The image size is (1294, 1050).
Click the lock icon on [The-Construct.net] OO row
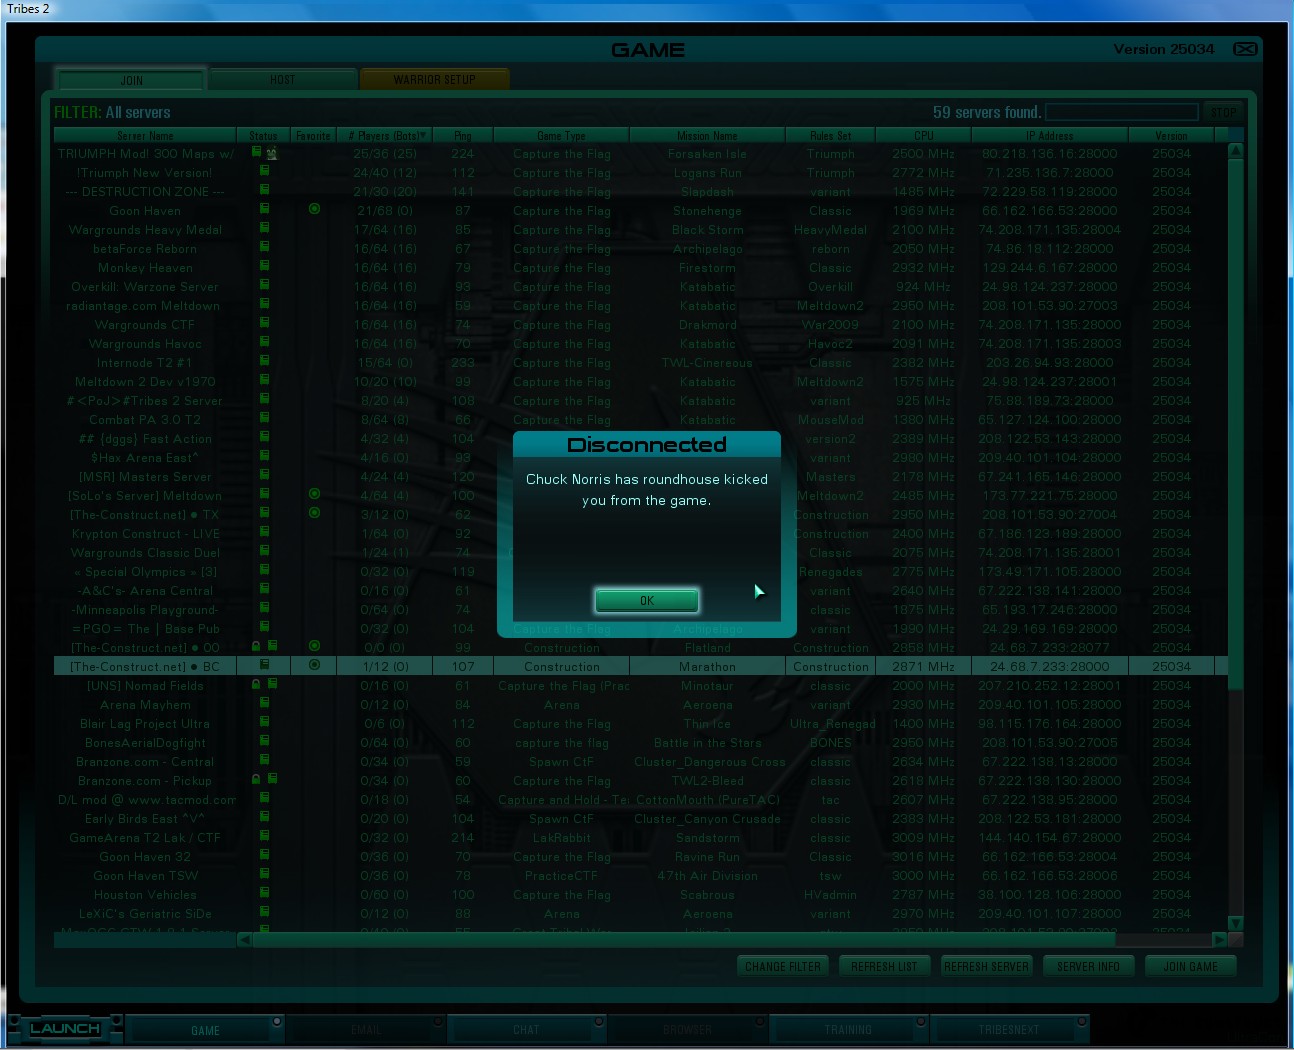click(256, 646)
